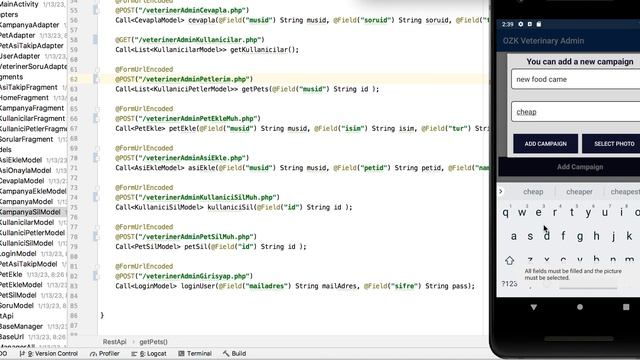This screenshot has height=360, width=640.
Task: Click settings gear icon in emulator status bar
Action: [520, 24]
